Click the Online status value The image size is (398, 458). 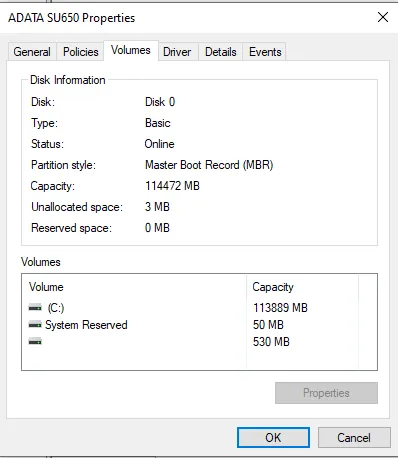point(159,144)
